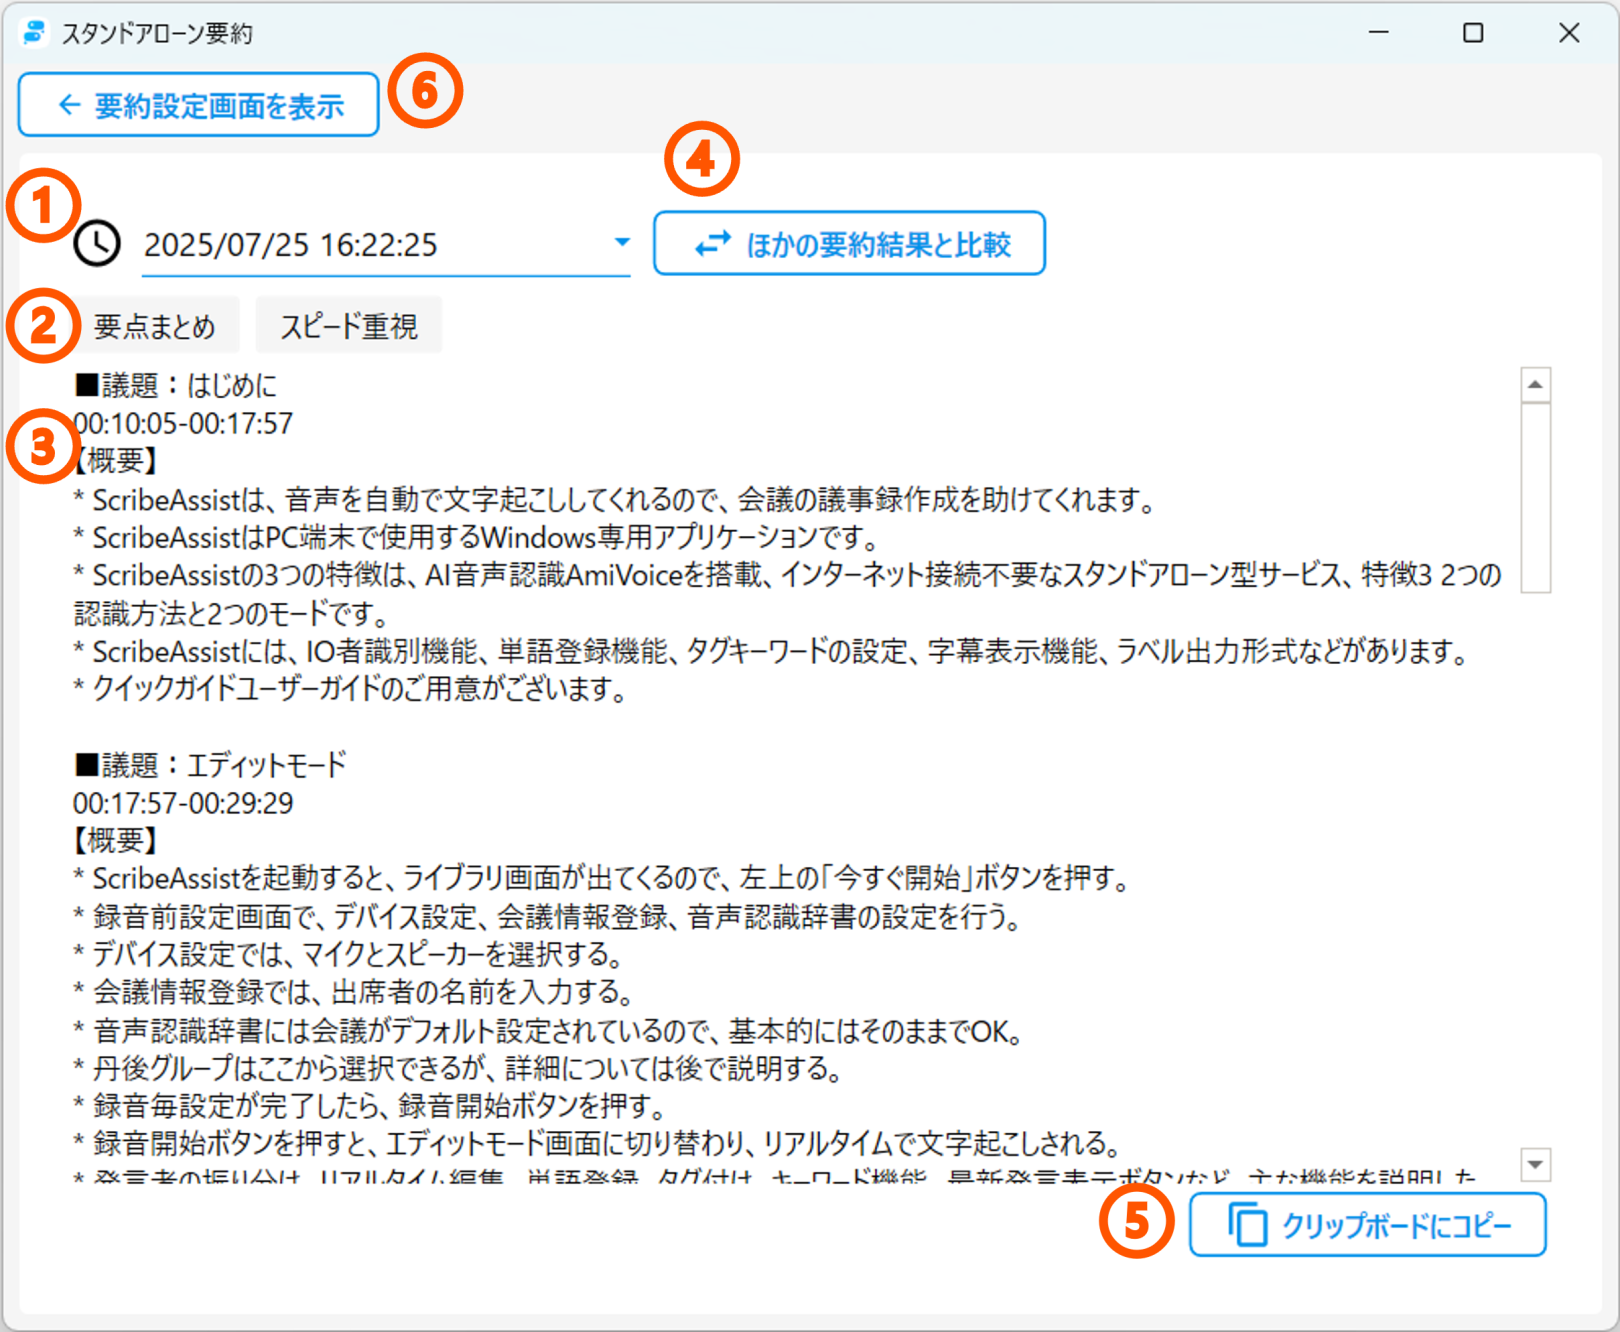Click the scroll down arrow of summary text
The width and height of the screenshot is (1620, 1332).
[1535, 1164]
